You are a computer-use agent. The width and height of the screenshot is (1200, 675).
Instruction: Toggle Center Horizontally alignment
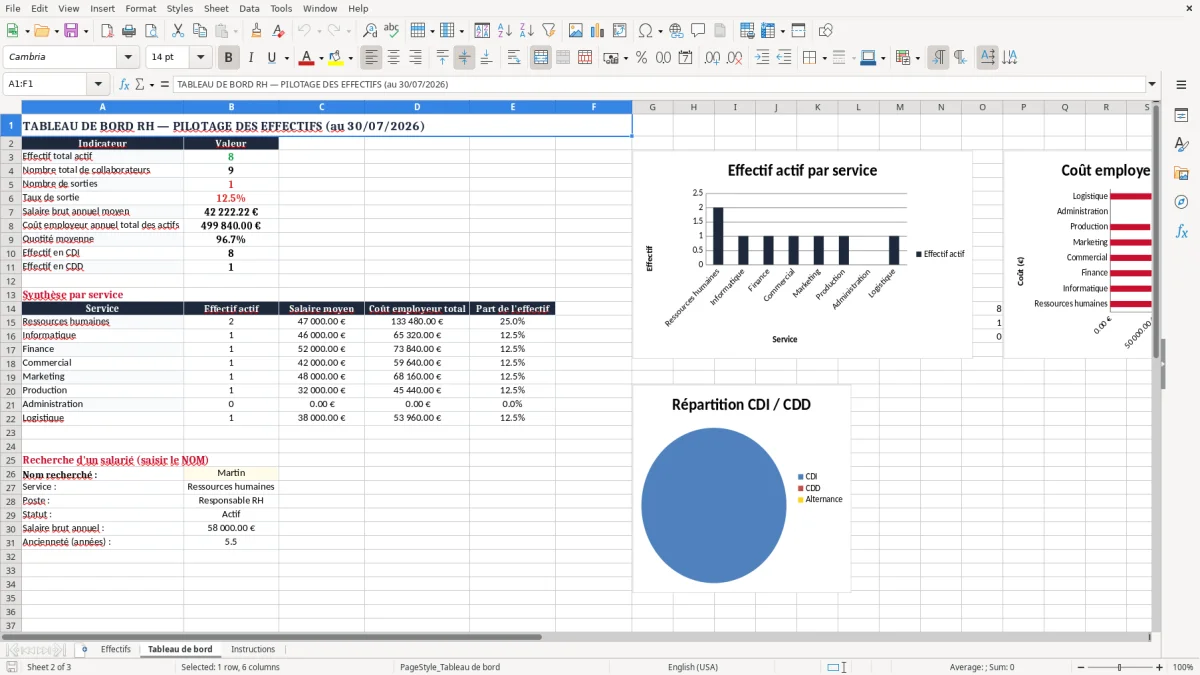pos(393,58)
